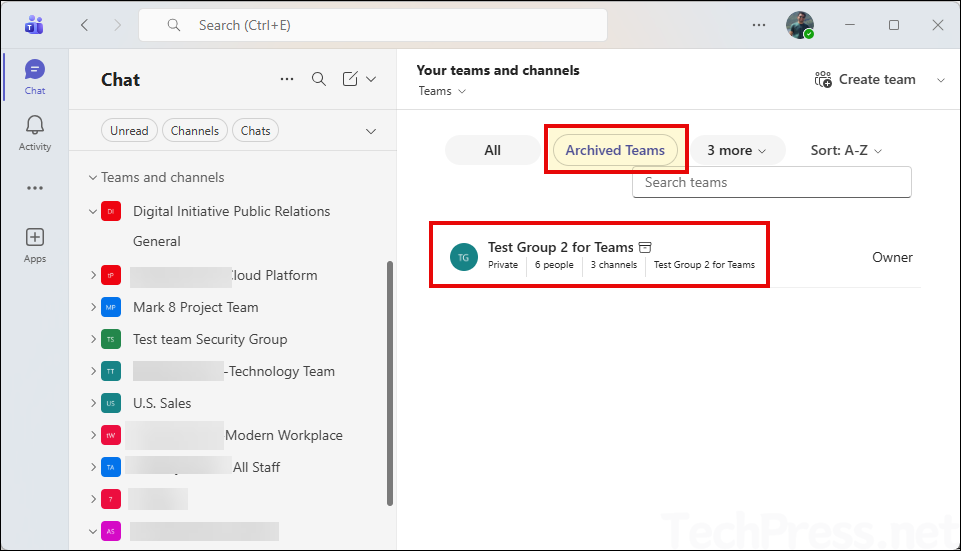Click the red DI team avatar

click(x=111, y=211)
